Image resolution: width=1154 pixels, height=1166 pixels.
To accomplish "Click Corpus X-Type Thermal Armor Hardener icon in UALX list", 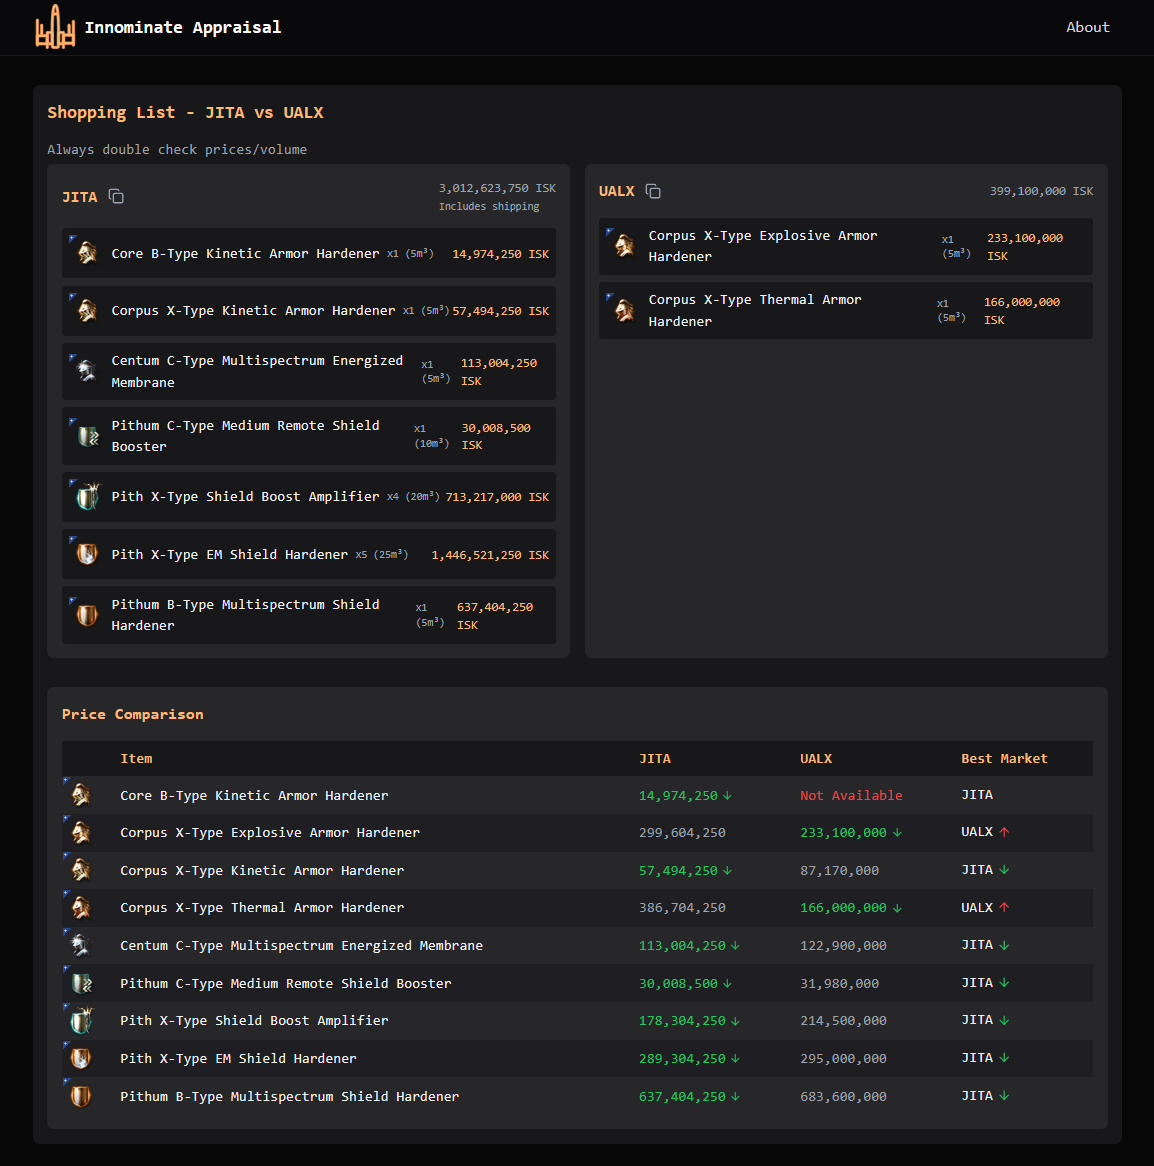I will 624,310.
